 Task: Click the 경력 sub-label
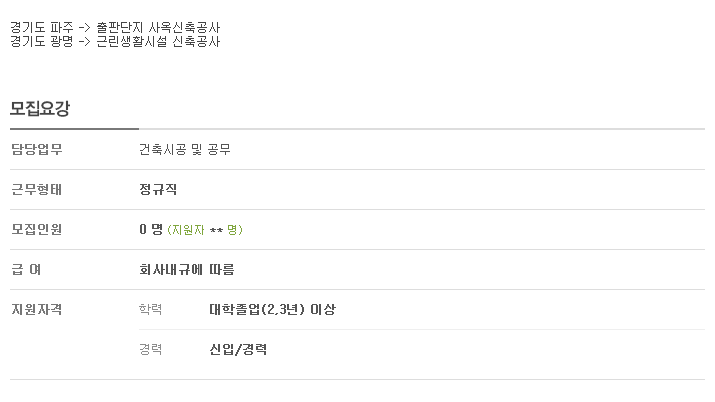pyautogui.click(x=150, y=350)
